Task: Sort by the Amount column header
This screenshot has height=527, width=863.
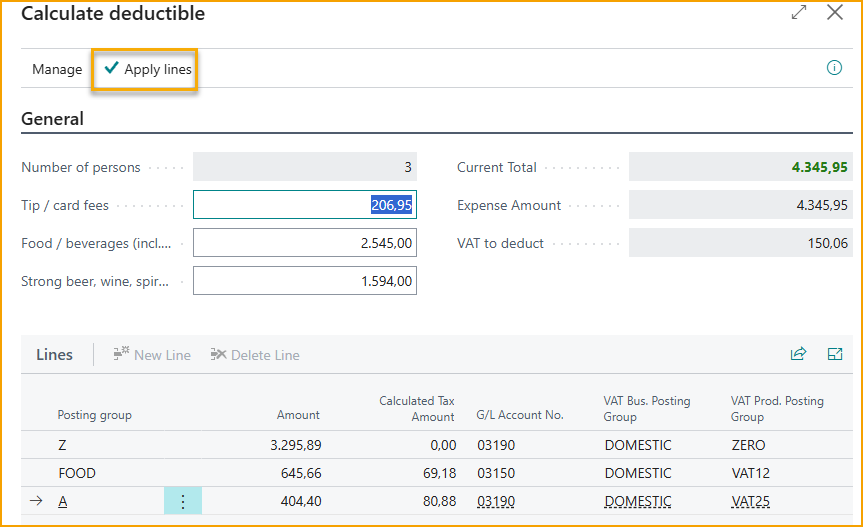Action: coord(298,415)
